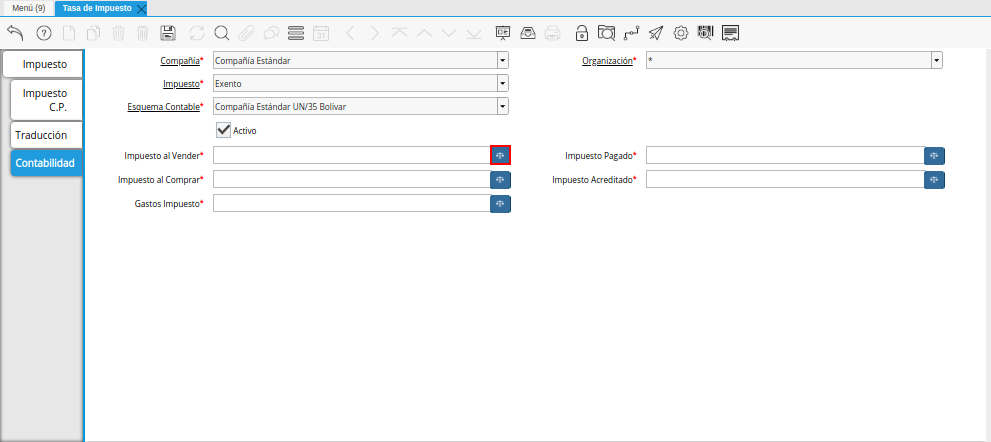Expand the Esquema Contable dropdown

point(502,106)
